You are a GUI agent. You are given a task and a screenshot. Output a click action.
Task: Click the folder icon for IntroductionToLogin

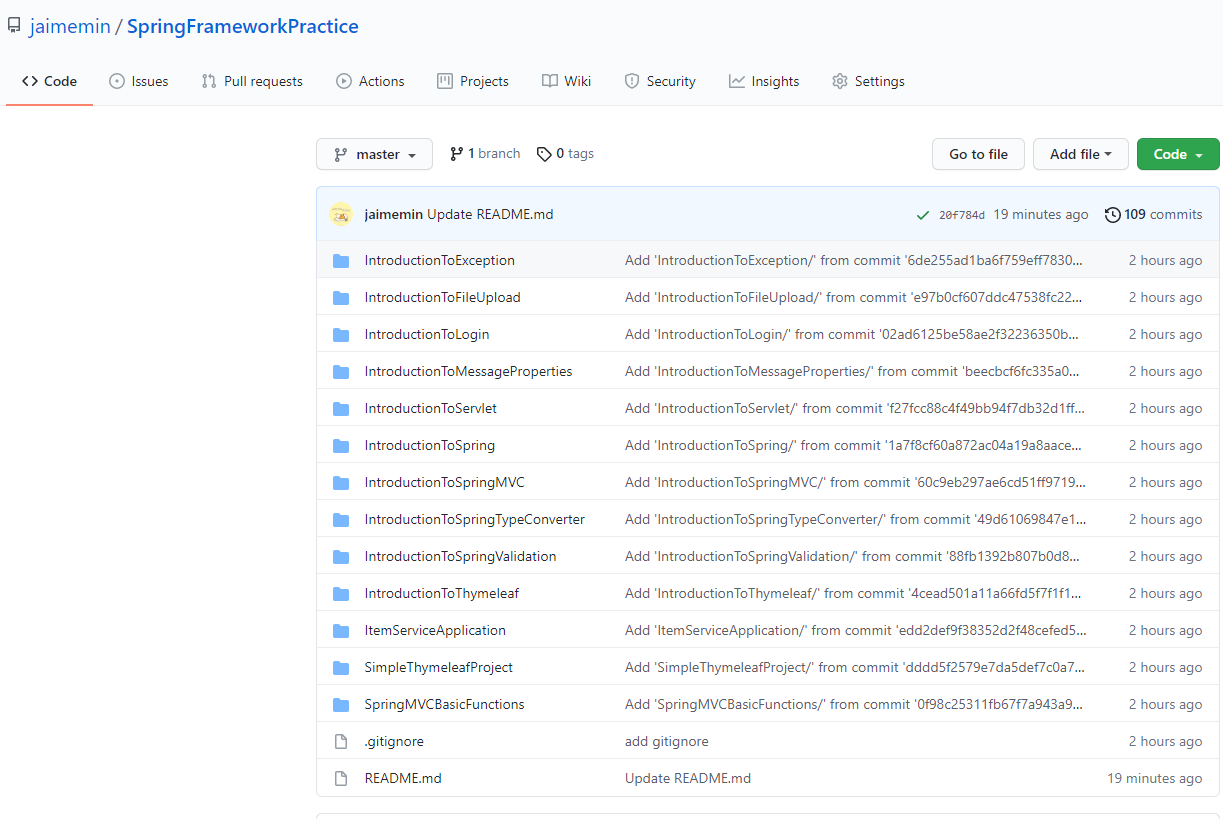[341, 335]
